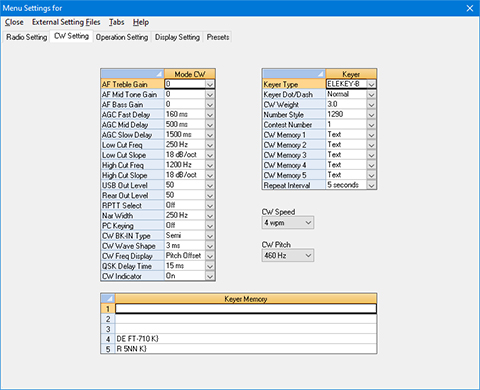Open AGC Slow Delay dropdown
Screen dimensions: 480x390
pyautogui.click(x=210, y=135)
